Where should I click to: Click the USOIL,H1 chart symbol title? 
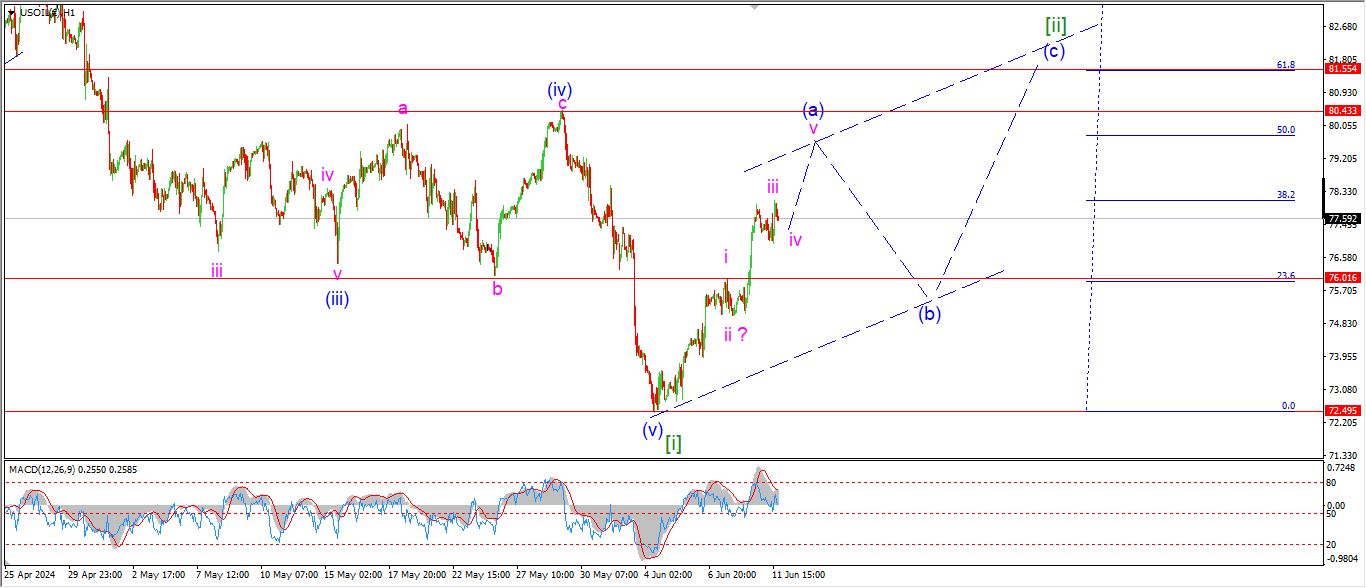[47, 12]
